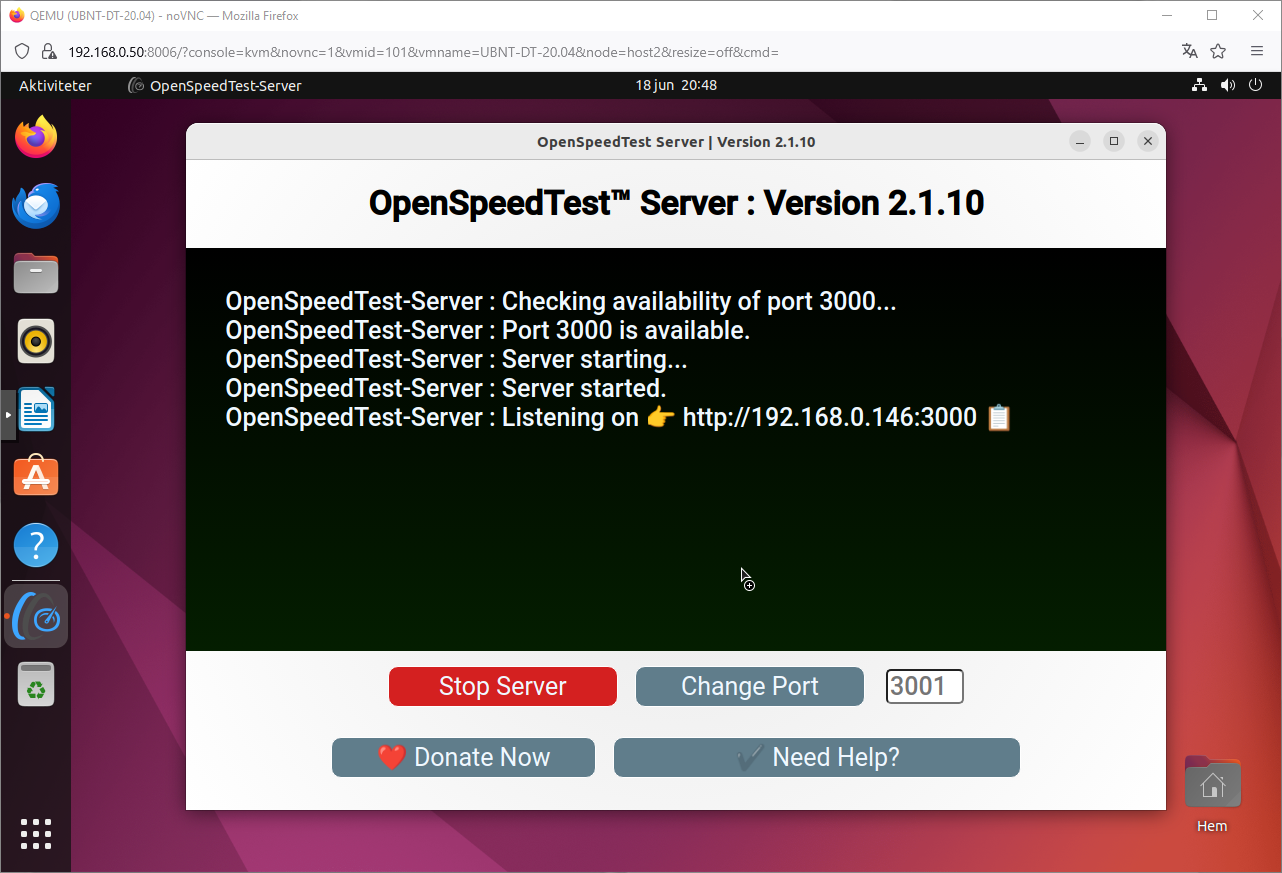Launch Rhythmbox from the dock
The width and height of the screenshot is (1282, 873).
36,341
